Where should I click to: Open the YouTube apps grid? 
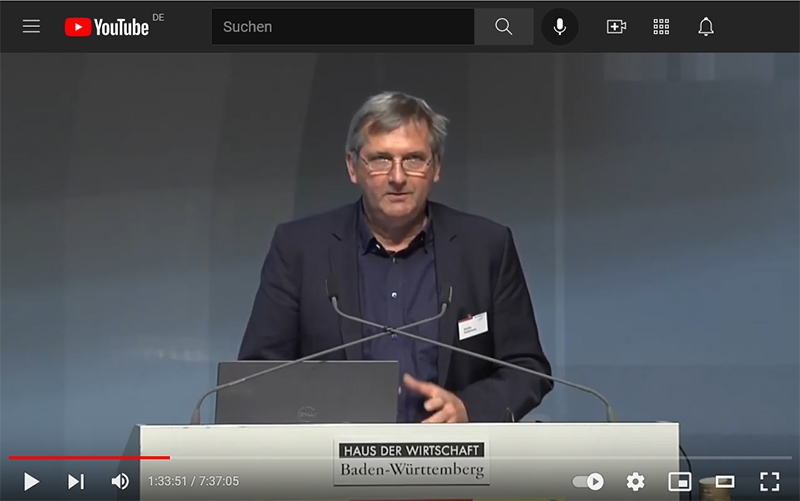click(x=661, y=27)
